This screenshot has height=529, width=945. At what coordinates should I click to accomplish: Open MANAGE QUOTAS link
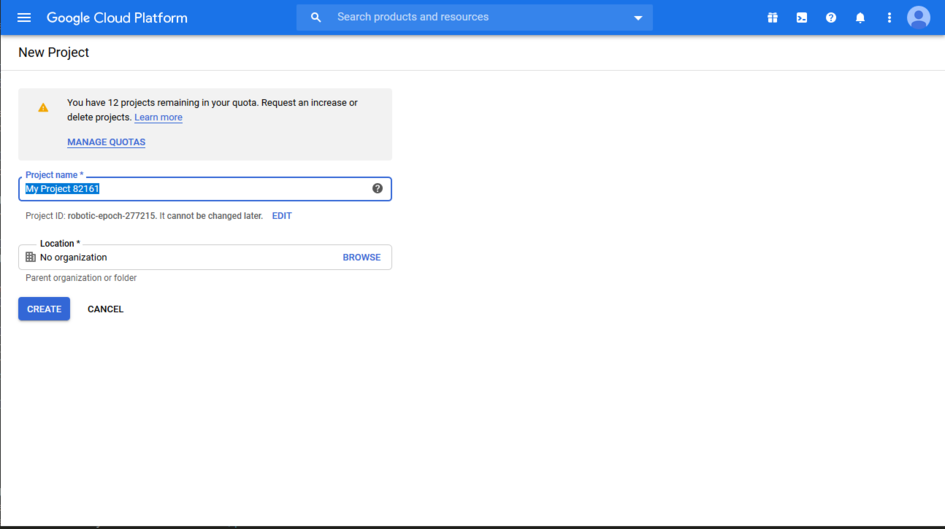click(x=106, y=142)
